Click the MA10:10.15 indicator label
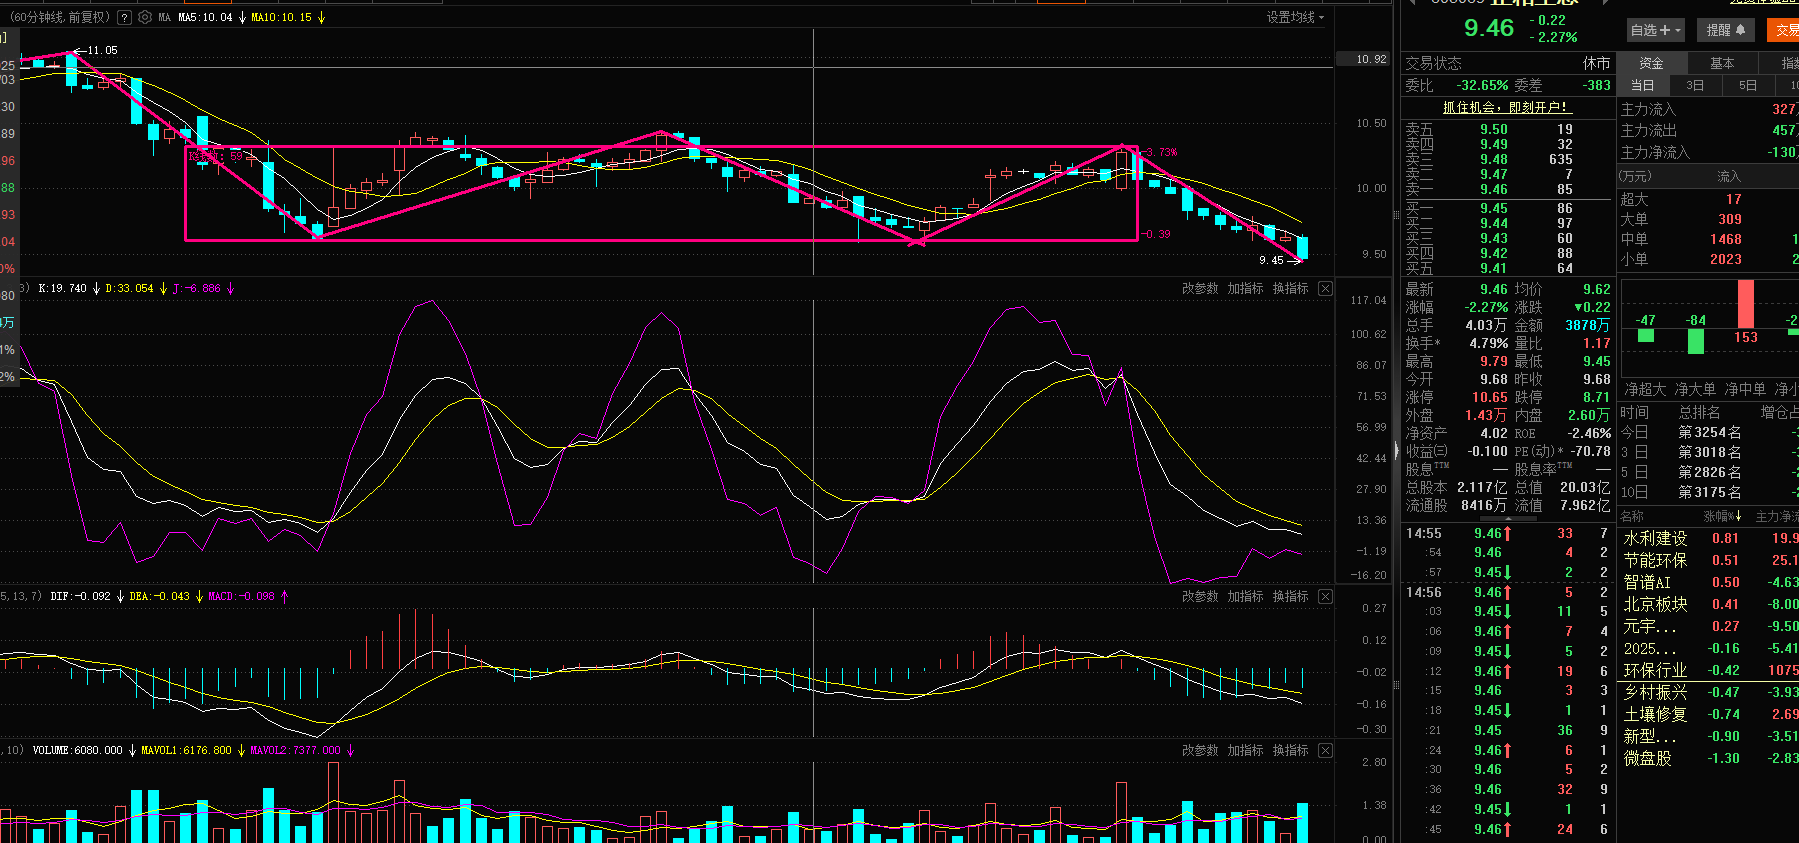 281,17
